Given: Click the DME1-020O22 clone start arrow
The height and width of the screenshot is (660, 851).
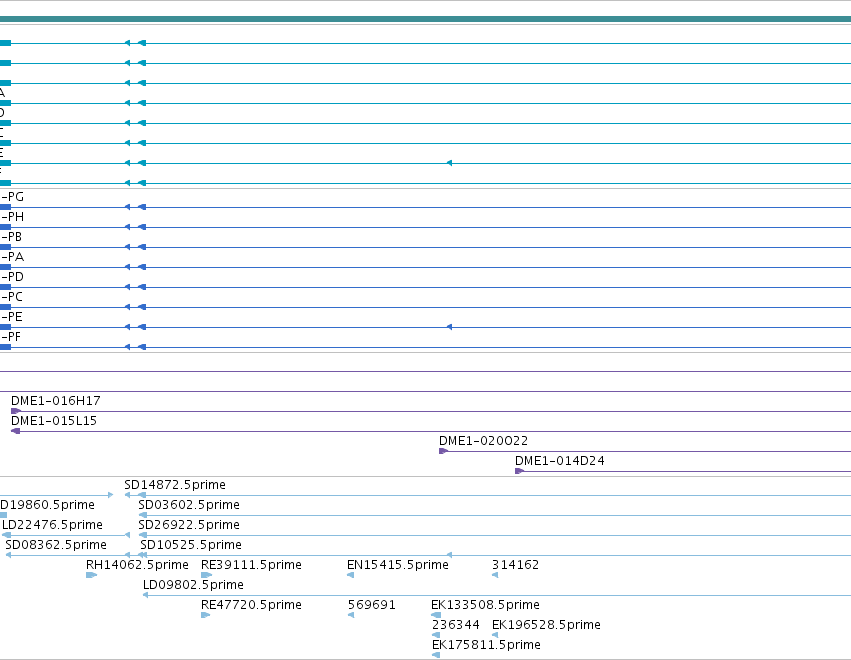Looking at the screenshot, I should click(443, 451).
